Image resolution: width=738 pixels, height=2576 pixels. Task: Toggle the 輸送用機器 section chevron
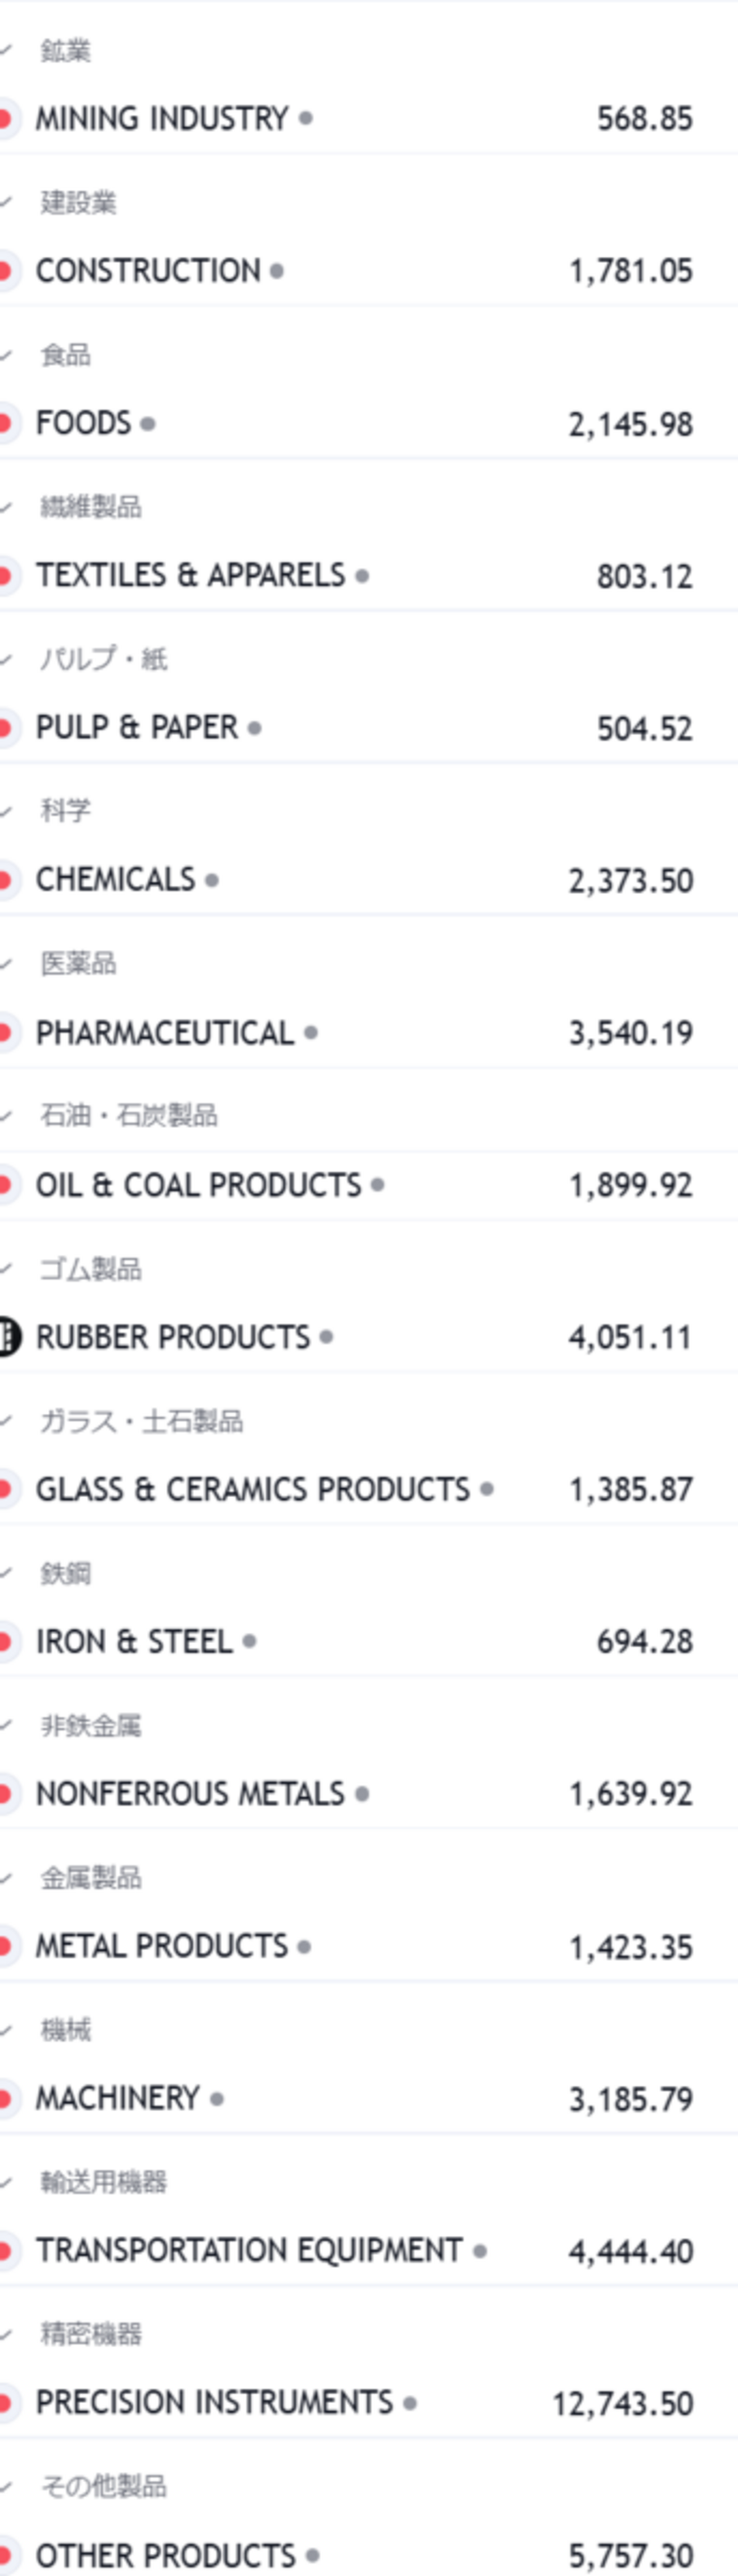(x=6, y=2182)
